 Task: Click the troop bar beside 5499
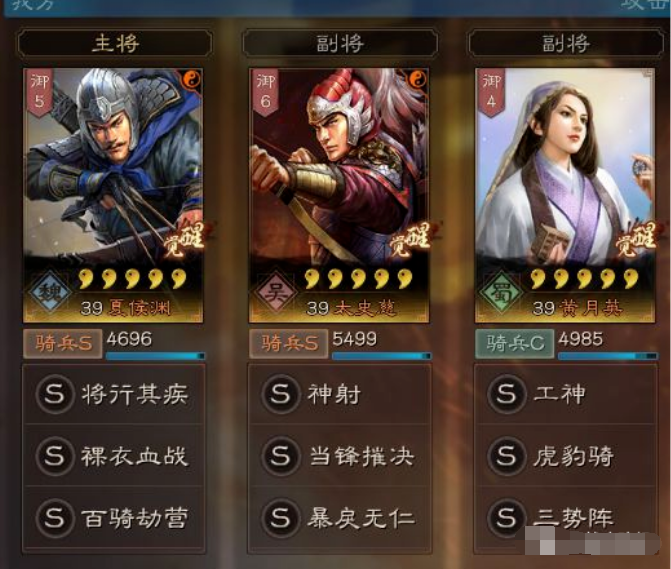tap(382, 356)
